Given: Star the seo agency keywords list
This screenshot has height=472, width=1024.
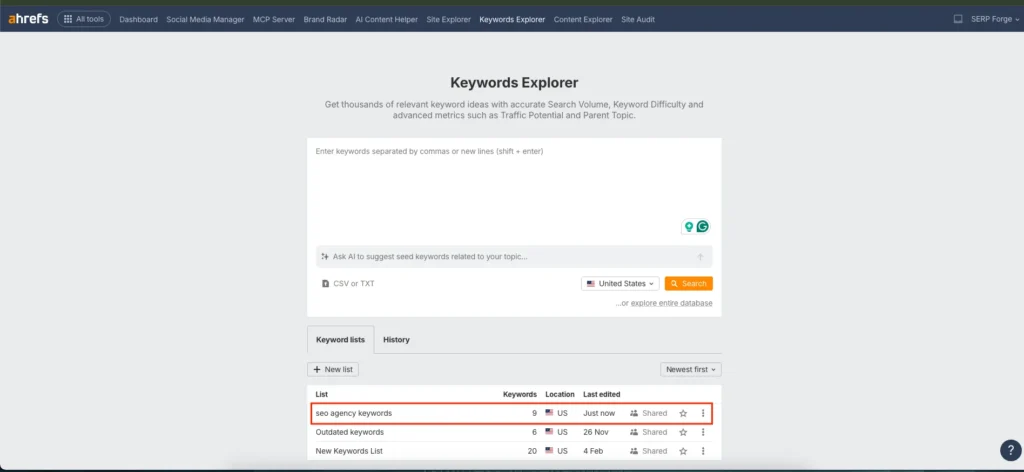Looking at the screenshot, I should 683,413.
